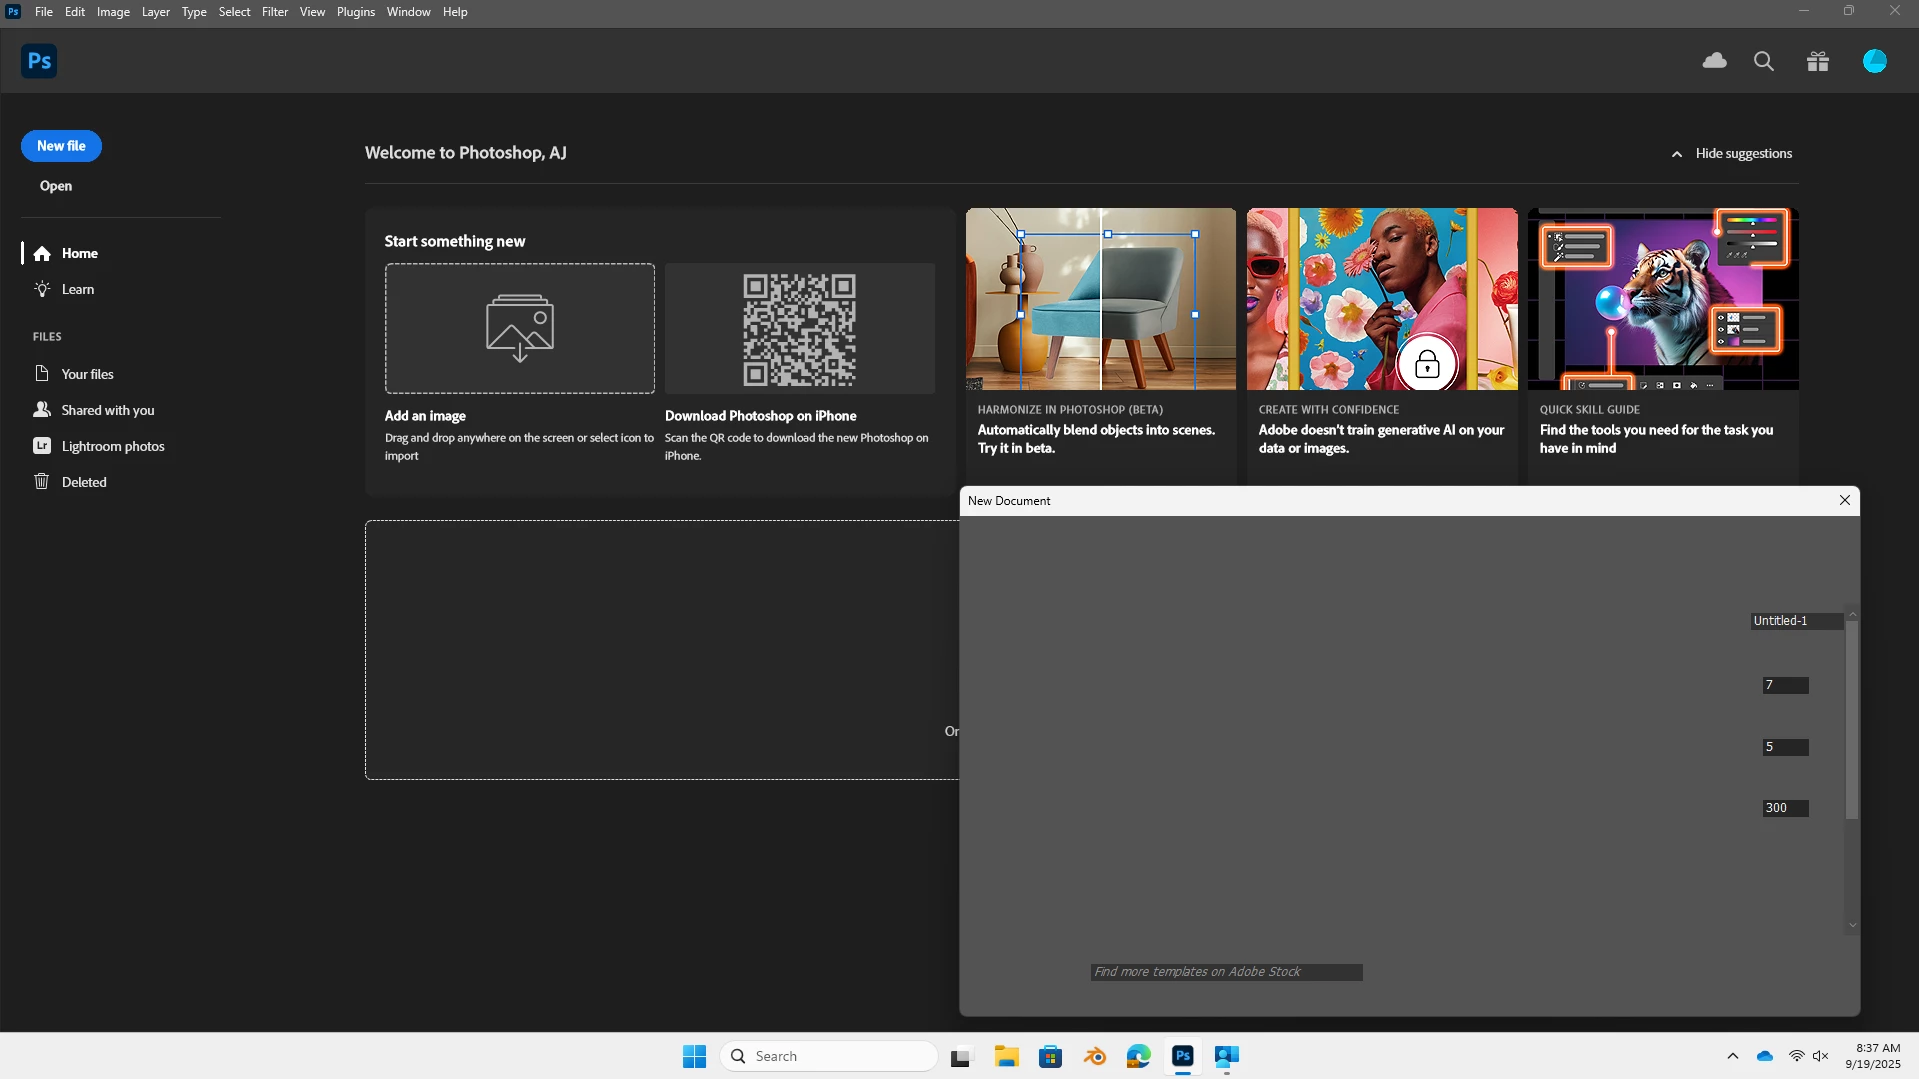The height and width of the screenshot is (1079, 1919).
Task: Close the New Document dialog
Action: [x=1845, y=500]
